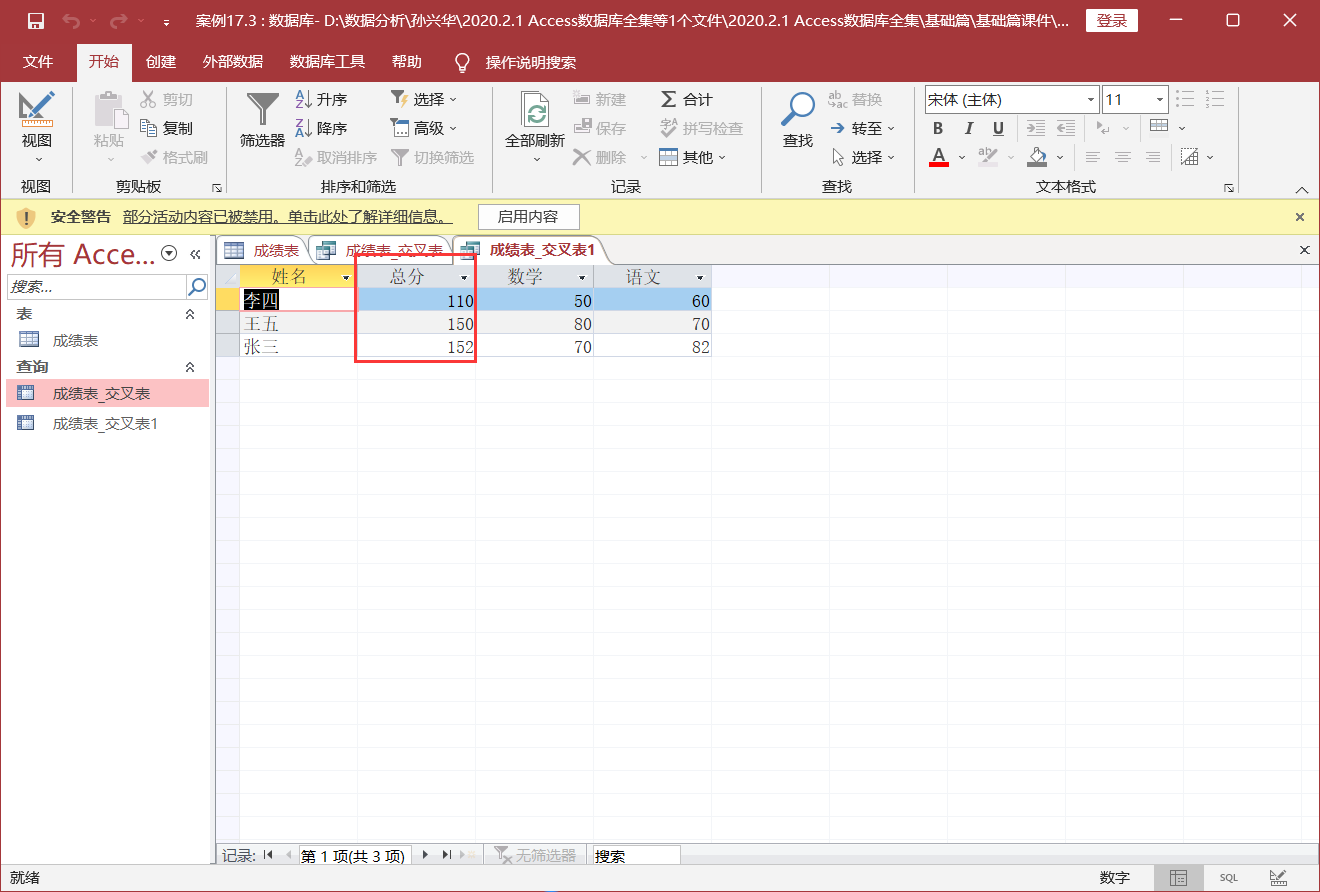Open the security warning details link
This screenshot has width=1320, height=892.
click(x=287, y=216)
